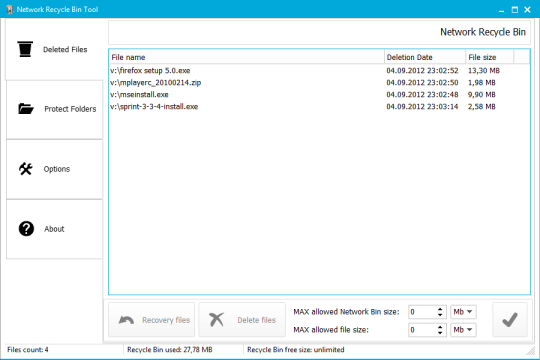The image size is (540, 360).
Task: Sort by File name column header
Action: coord(247,57)
